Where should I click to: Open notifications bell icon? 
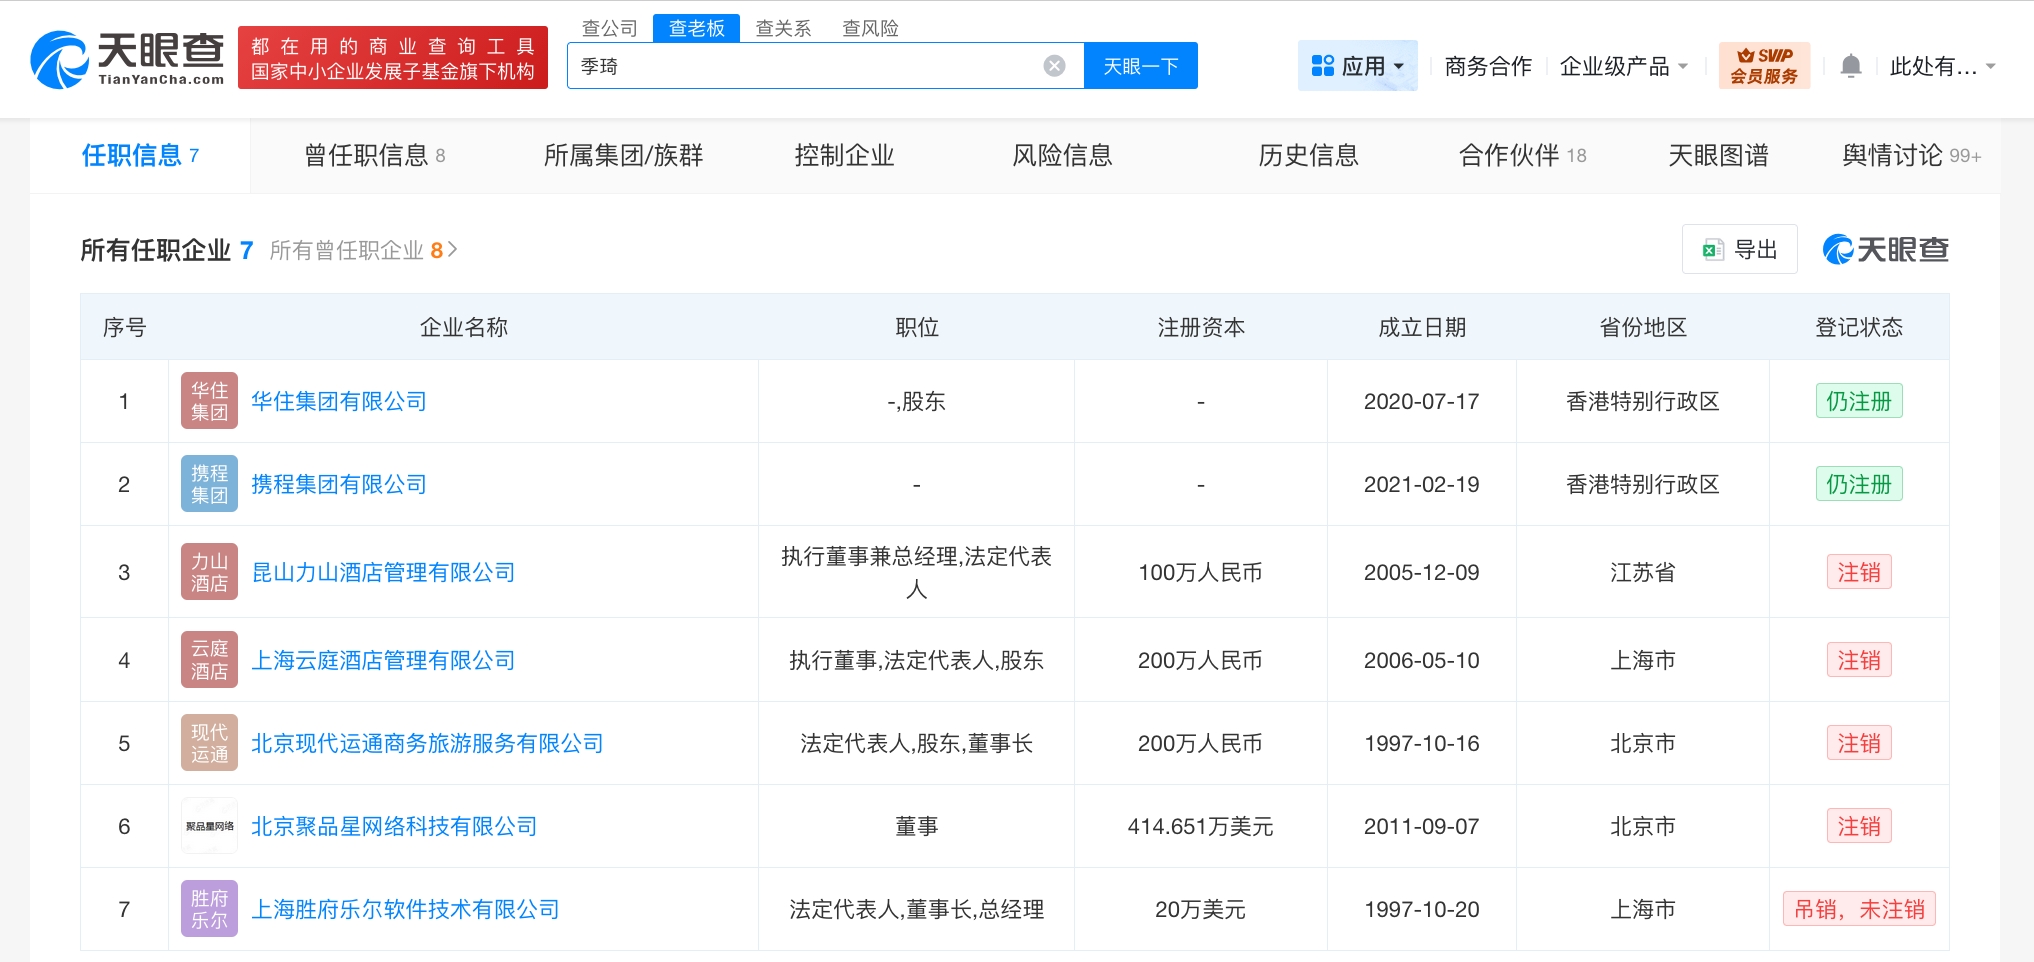click(x=1850, y=66)
